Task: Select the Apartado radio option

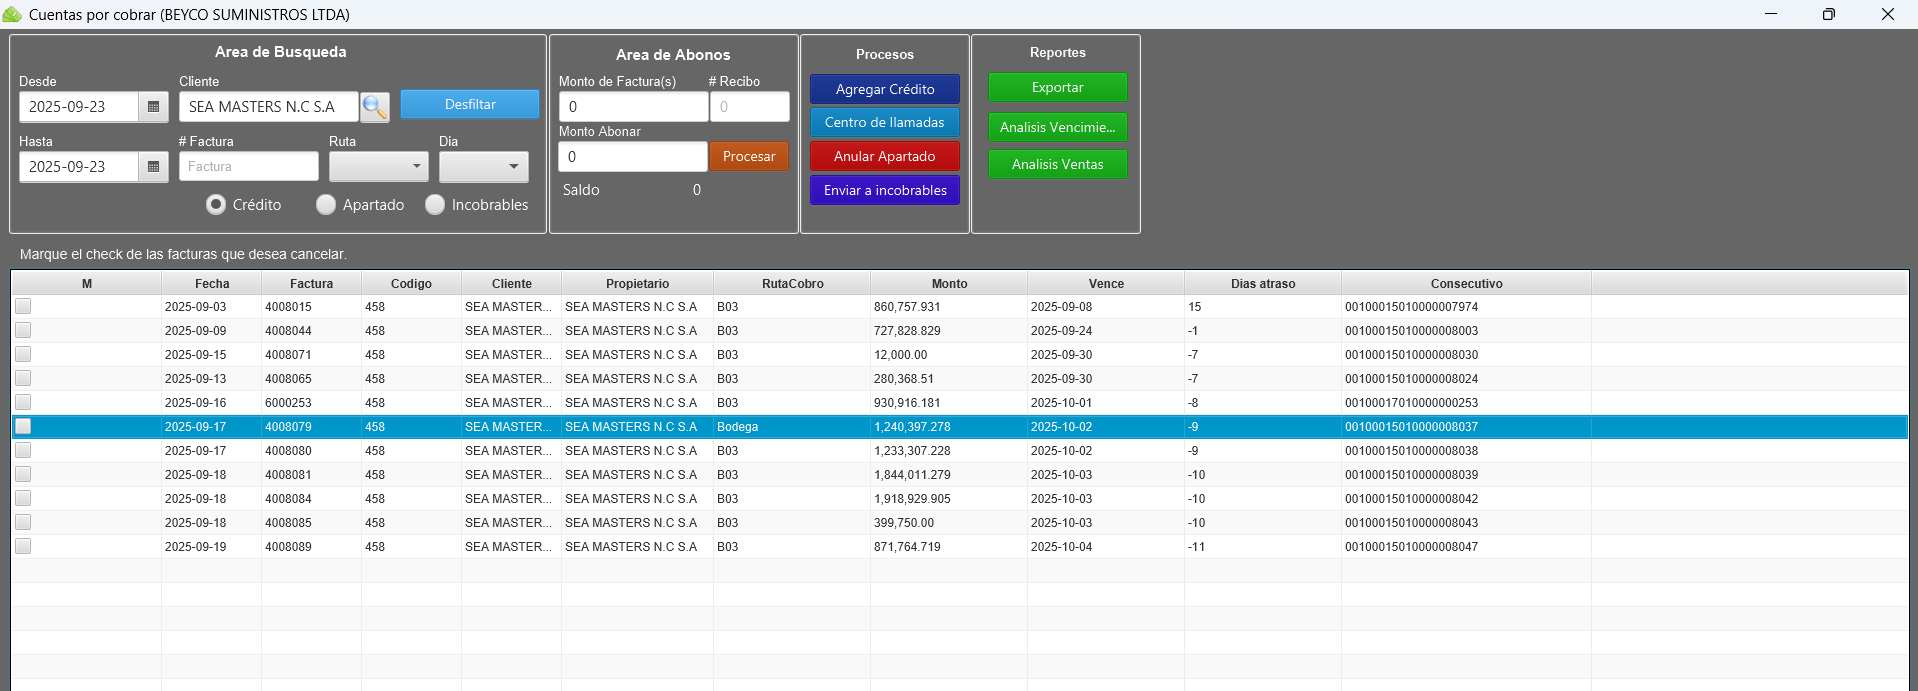Action: click(x=326, y=205)
